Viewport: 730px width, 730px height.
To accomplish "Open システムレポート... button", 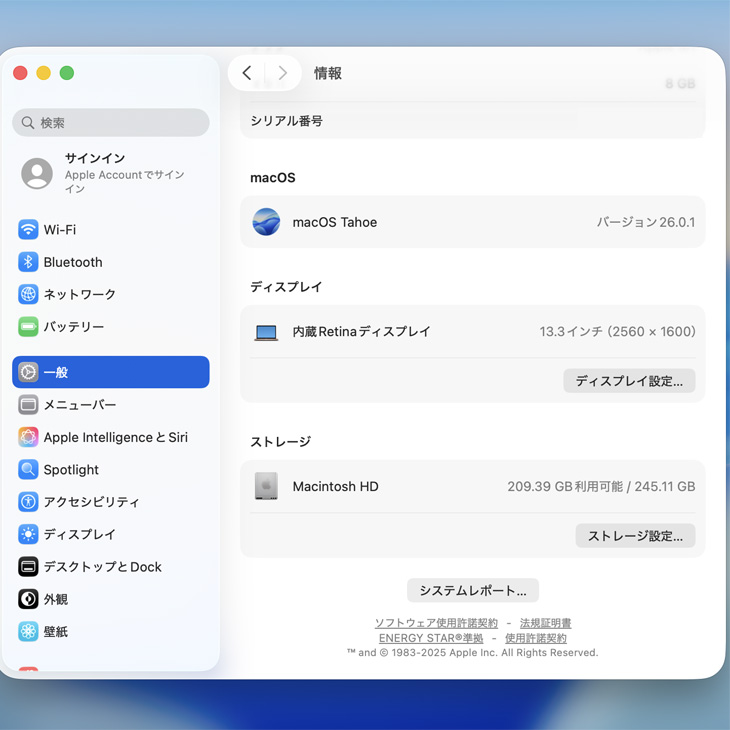I will pyautogui.click(x=473, y=590).
